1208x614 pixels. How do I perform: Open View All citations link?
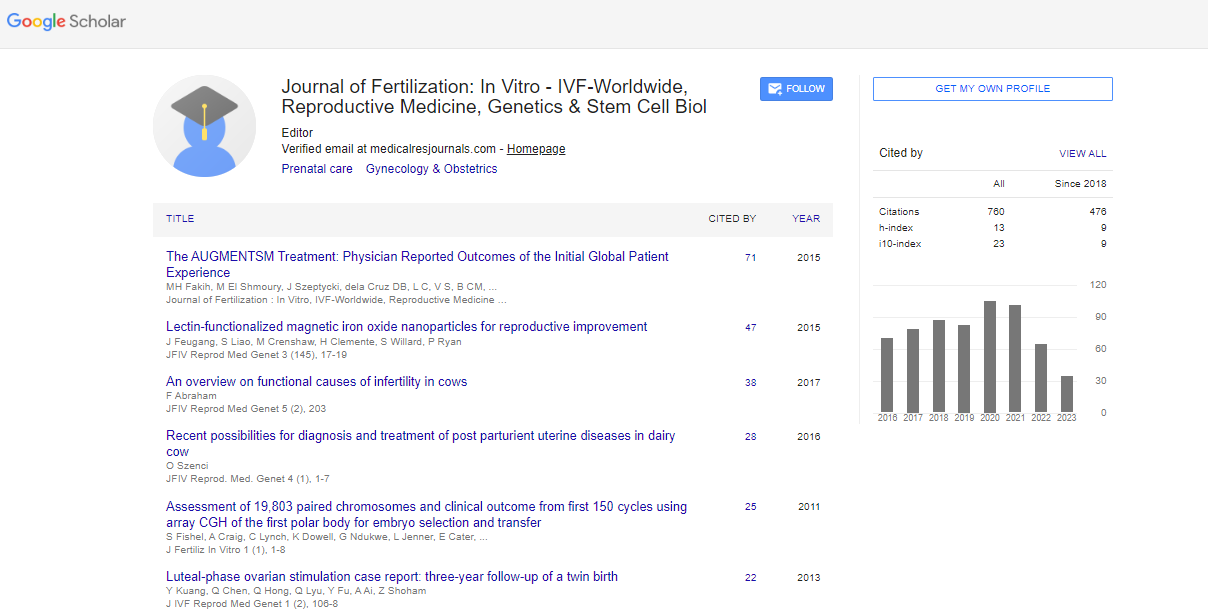point(1082,154)
